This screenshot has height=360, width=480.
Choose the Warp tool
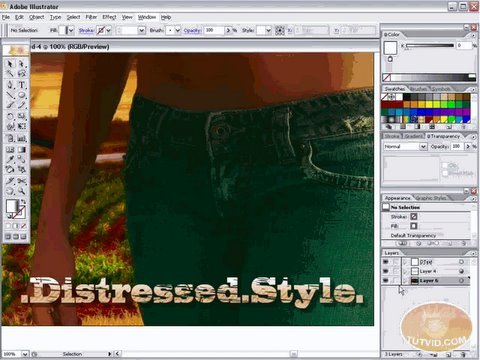tap(10, 127)
